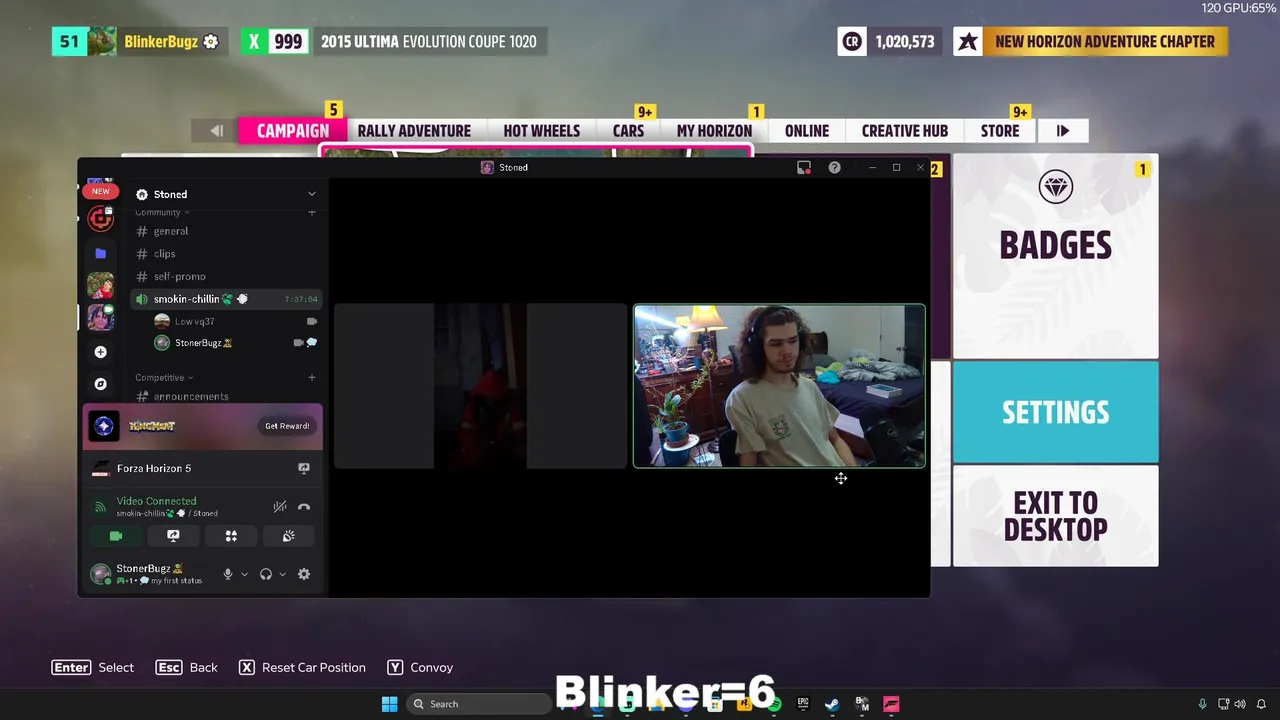Switch to the Cars tab
Image resolution: width=1280 pixels, height=720 pixels.
[628, 131]
